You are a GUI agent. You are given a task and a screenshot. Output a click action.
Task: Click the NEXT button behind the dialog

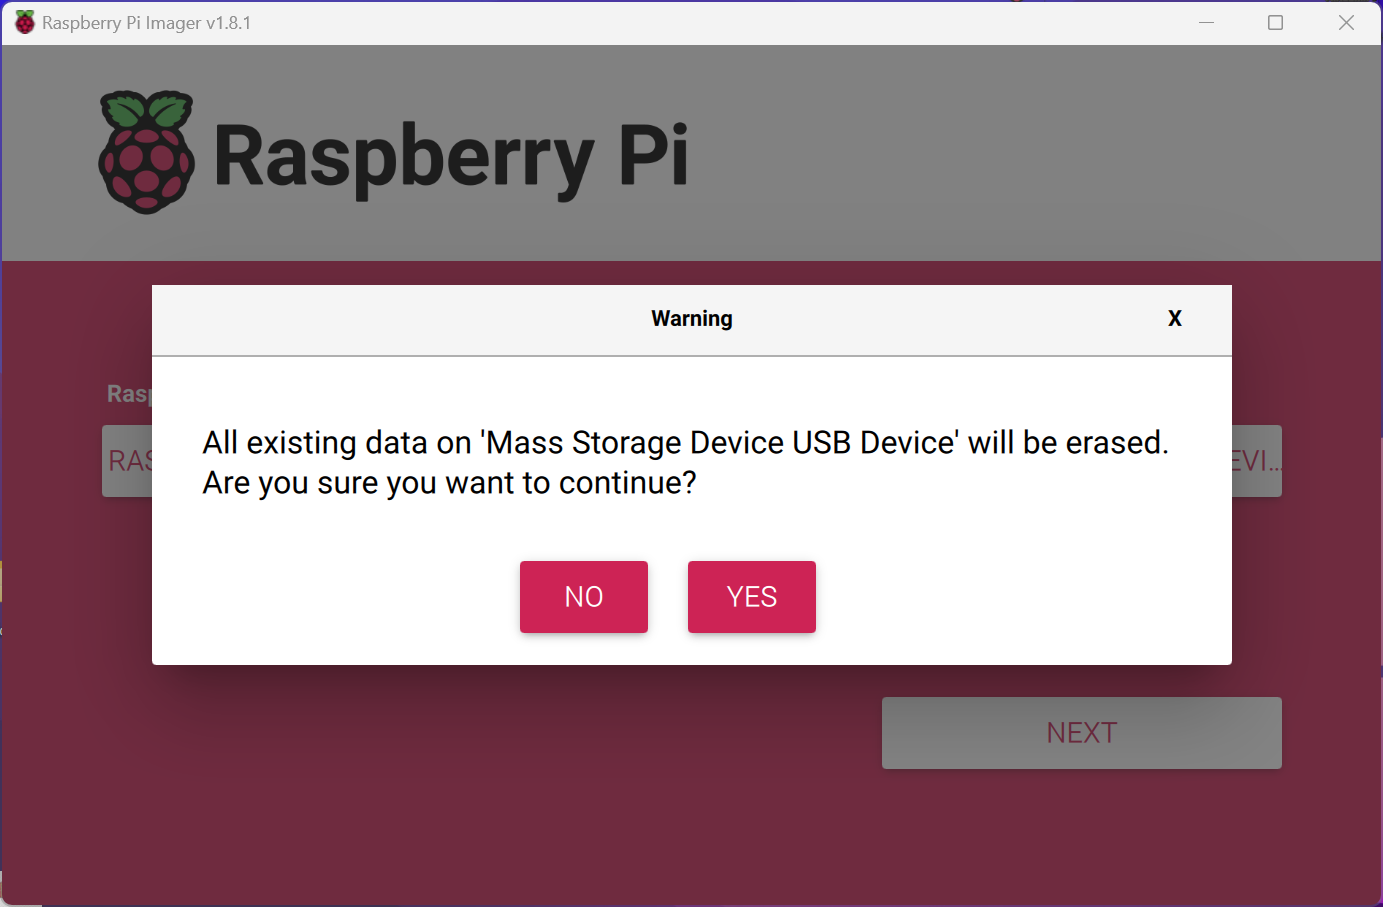coord(1081,733)
